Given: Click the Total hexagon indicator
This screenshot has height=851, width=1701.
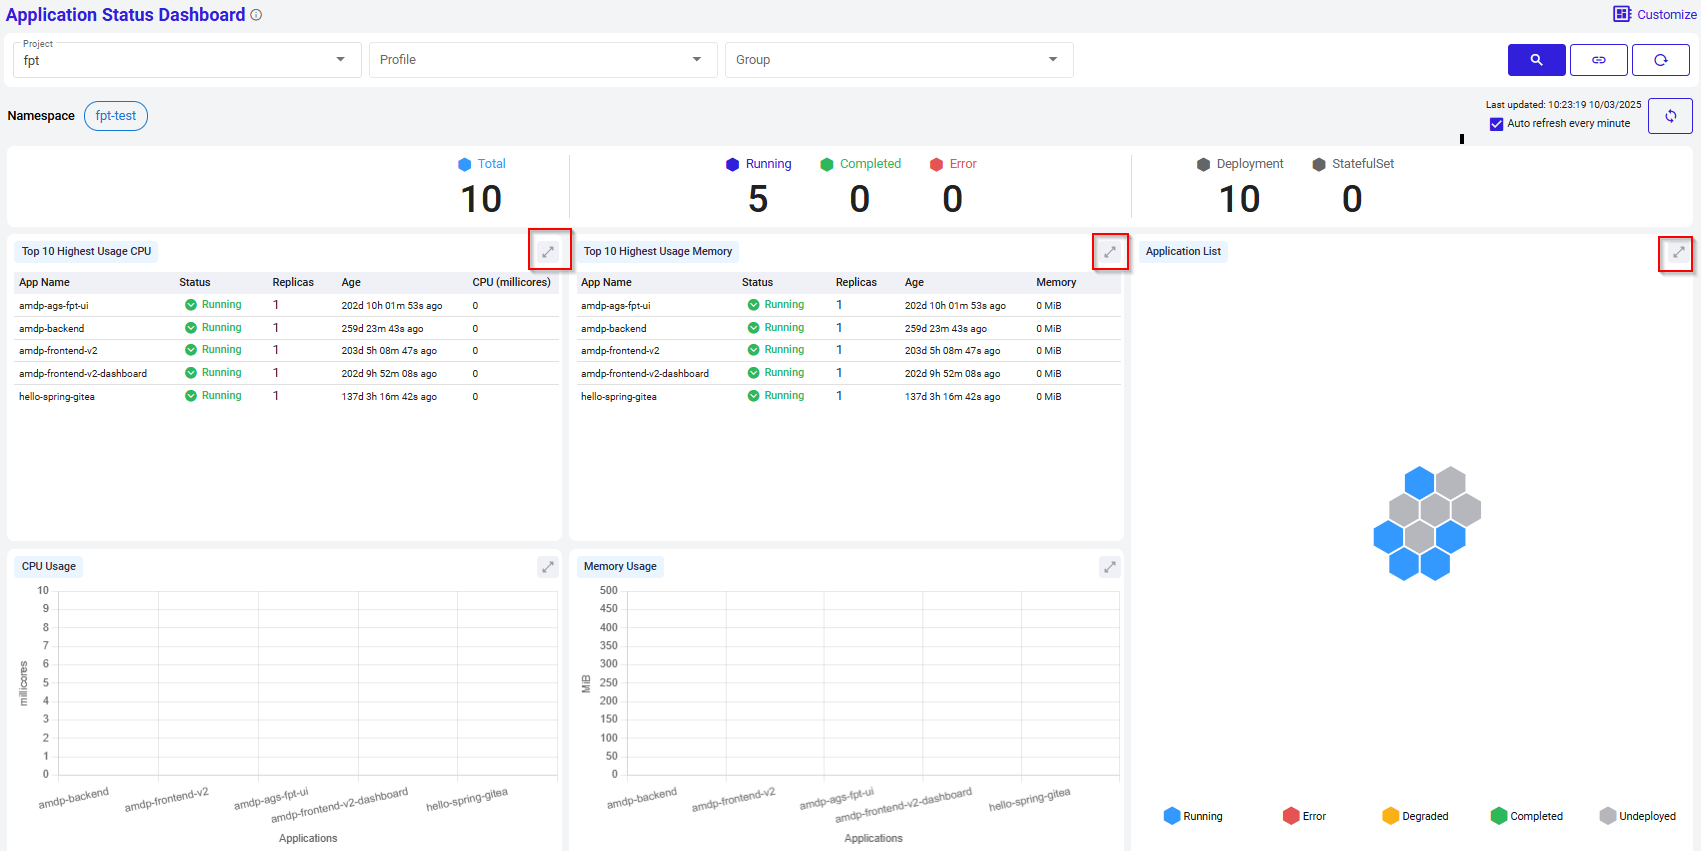Looking at the screenshot, I should [x=464, y=164].
